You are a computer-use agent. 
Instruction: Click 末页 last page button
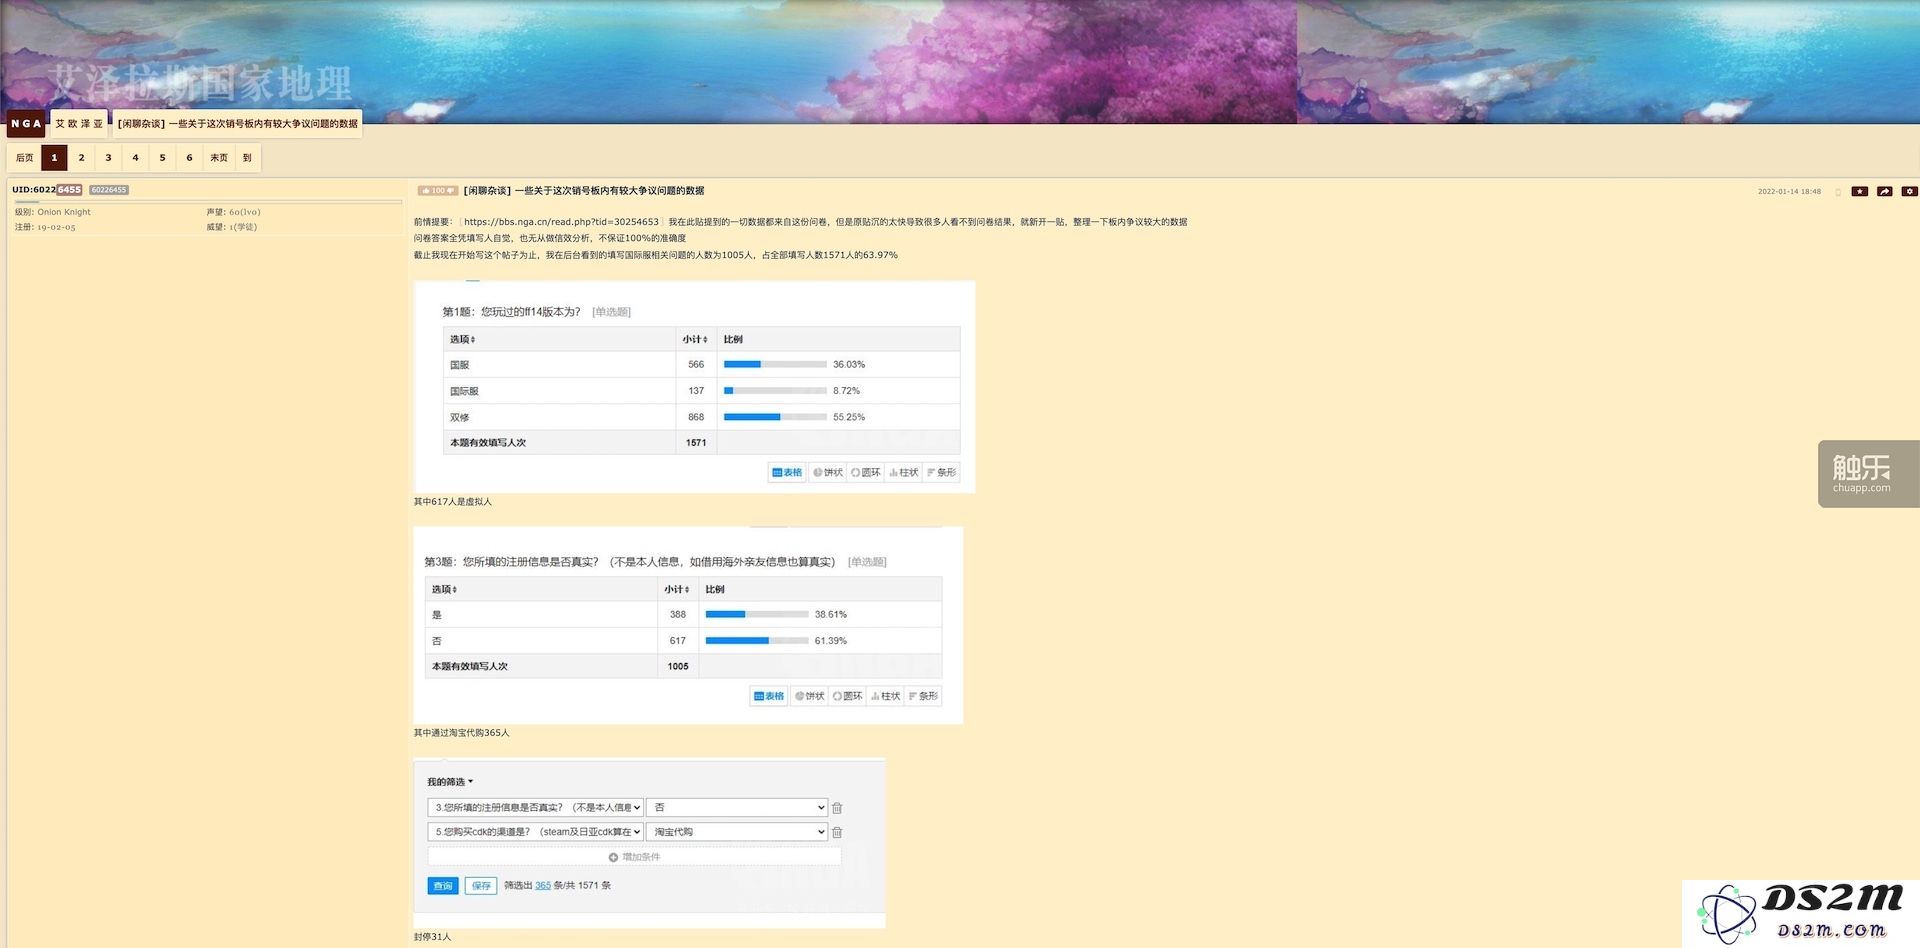tap(218, 157)
